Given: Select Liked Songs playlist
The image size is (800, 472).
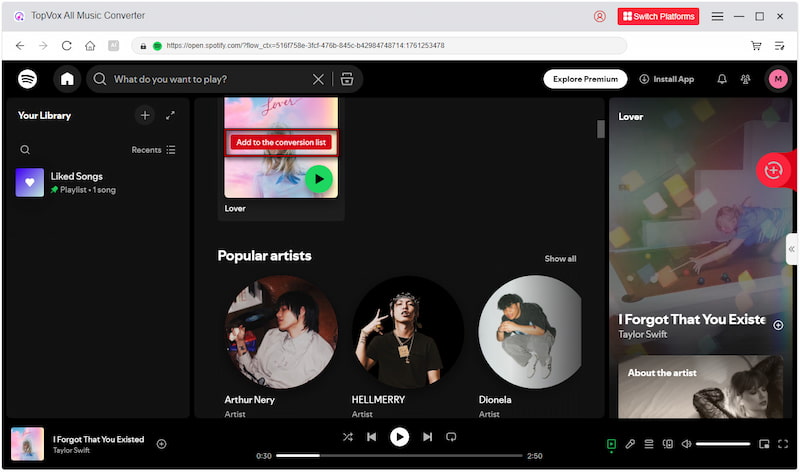Looking at the screenshot, I should pos(76,182).
